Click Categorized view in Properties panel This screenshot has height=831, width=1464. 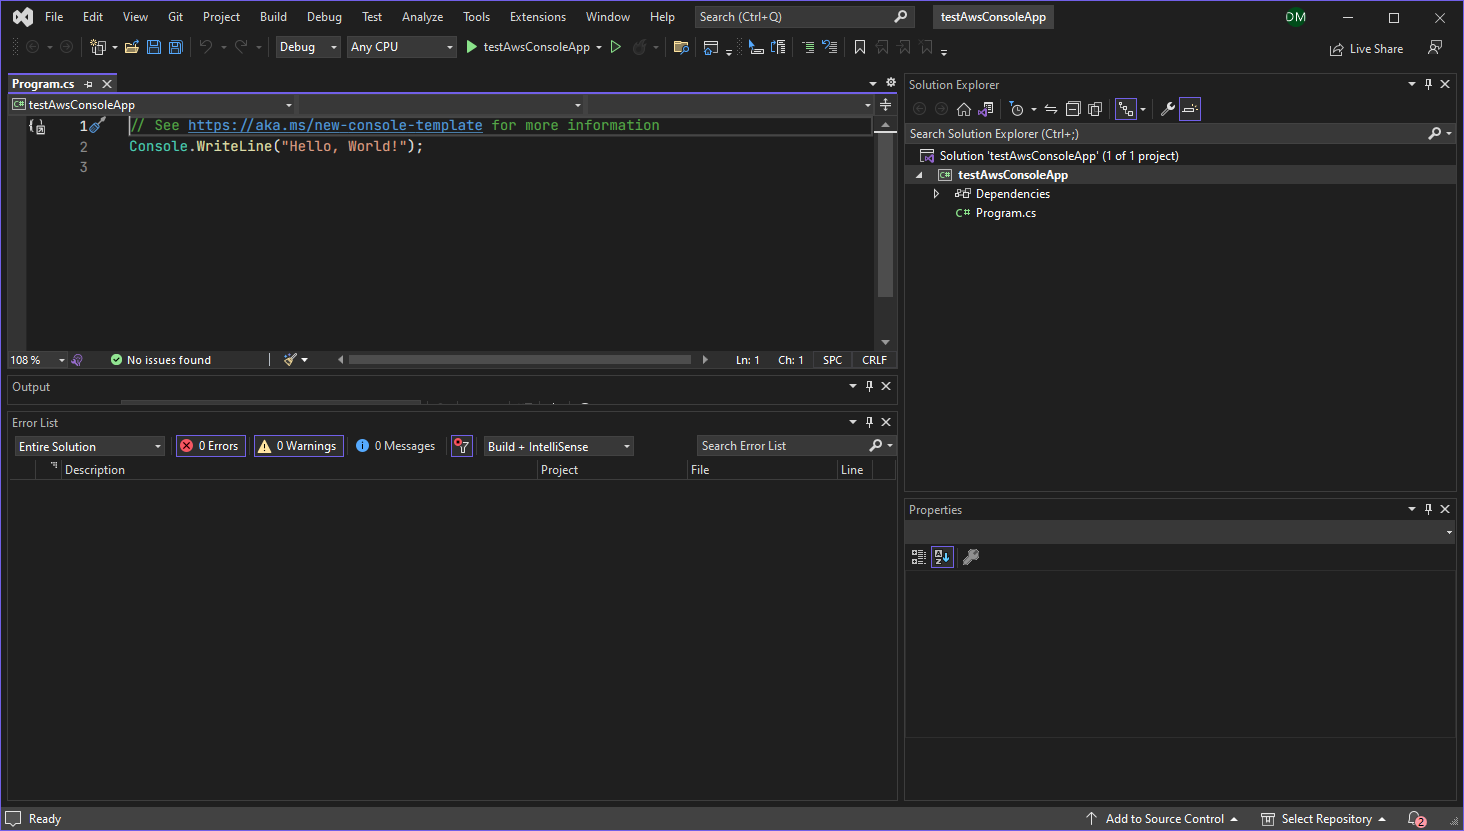point(919,557)
